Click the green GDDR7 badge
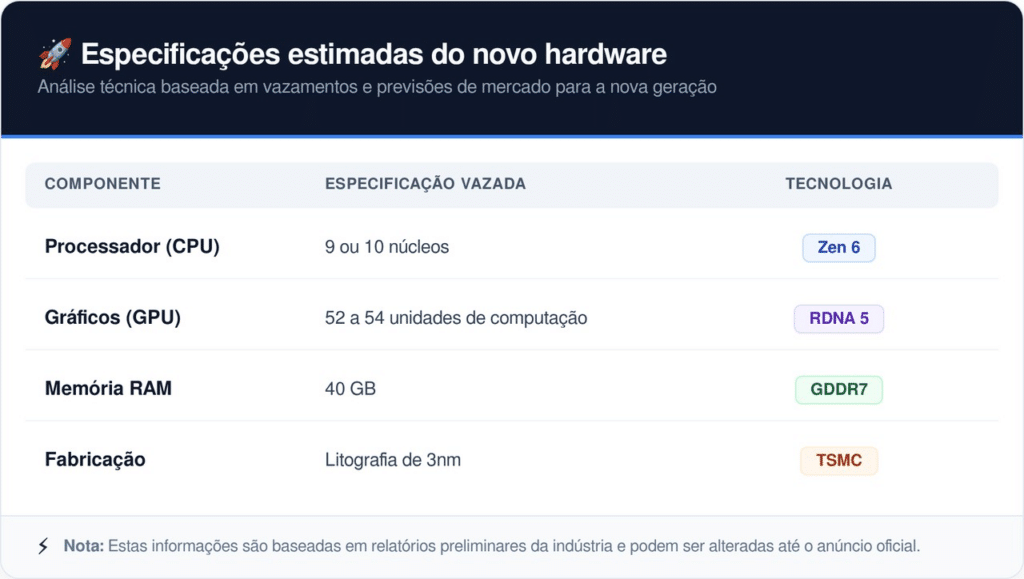This screenshot has height=579, width=1024. click(x=838, y=389)
